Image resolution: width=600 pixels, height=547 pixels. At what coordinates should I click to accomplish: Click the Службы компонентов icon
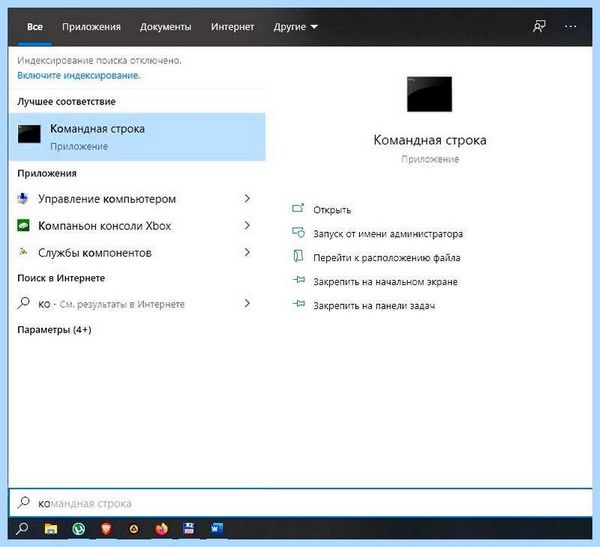pyautogui.click(x=23, y=252)
